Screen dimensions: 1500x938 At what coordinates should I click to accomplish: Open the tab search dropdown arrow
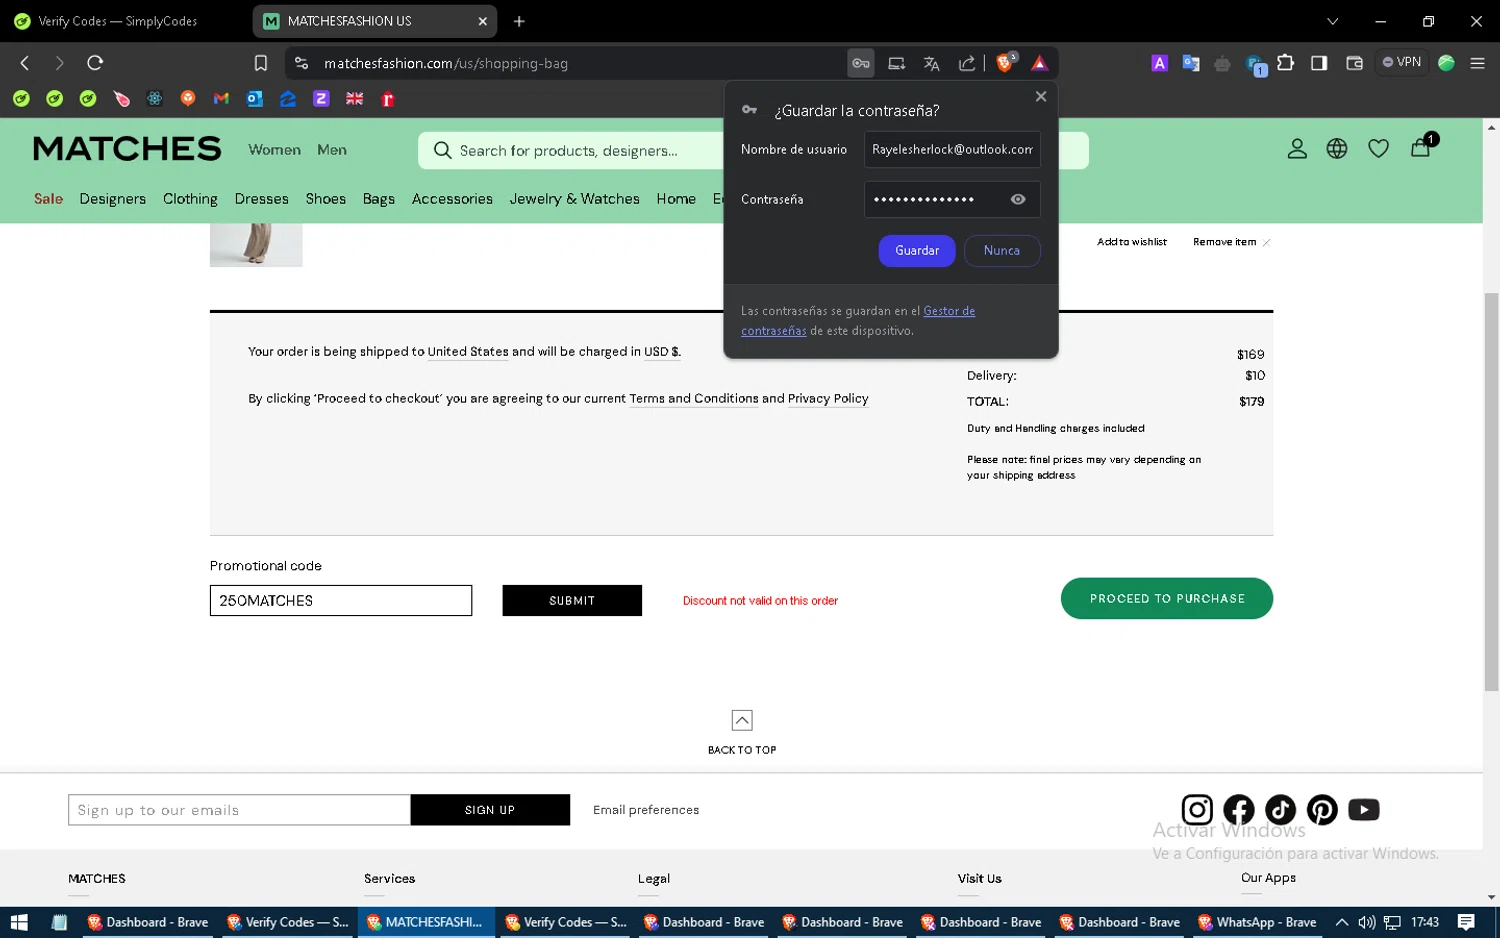pos(1332,21)
